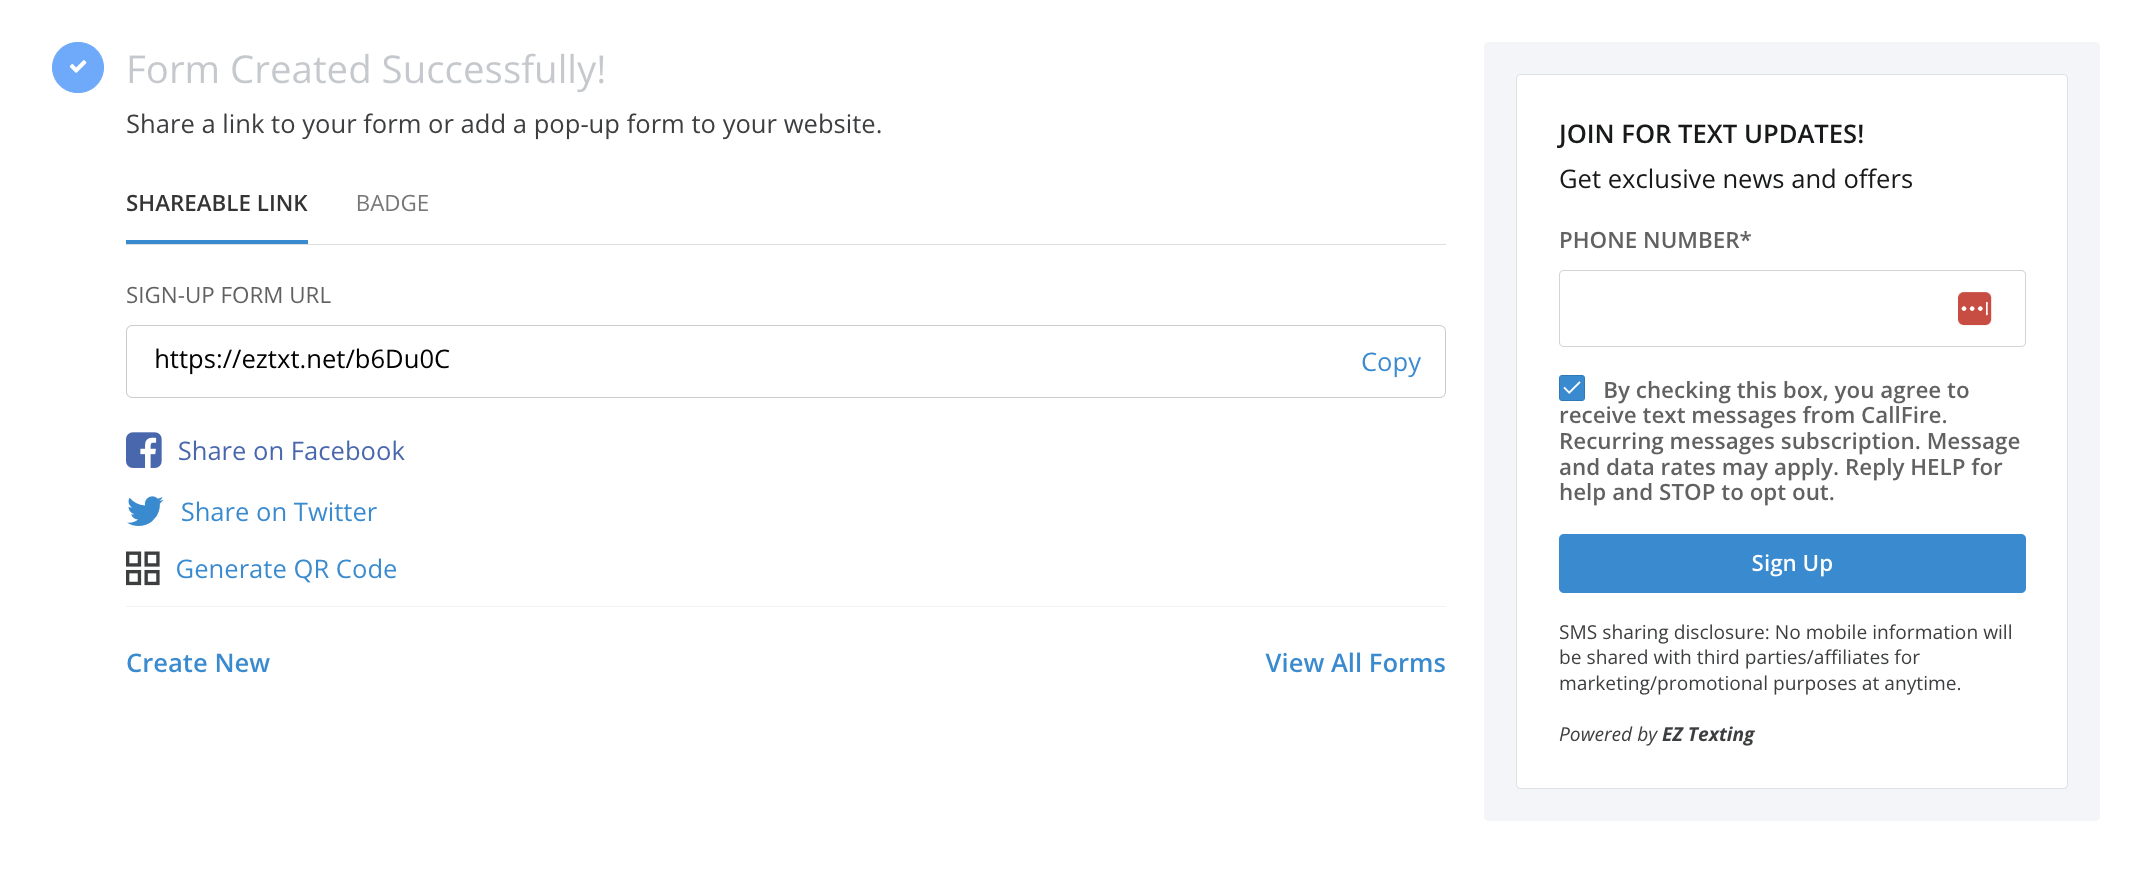
Task: Click the EZ Texting branding text
Action: pyautogui.click(x=1708, y=733)
